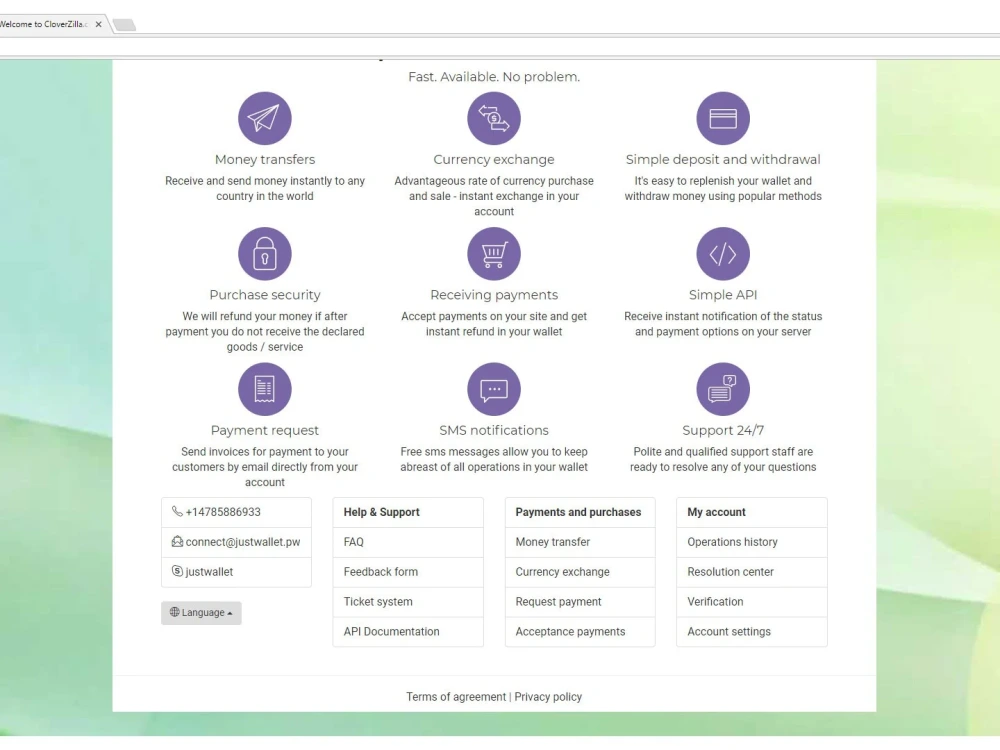
Task: Open the Resolution center link
Action: (x=752, y=572)
